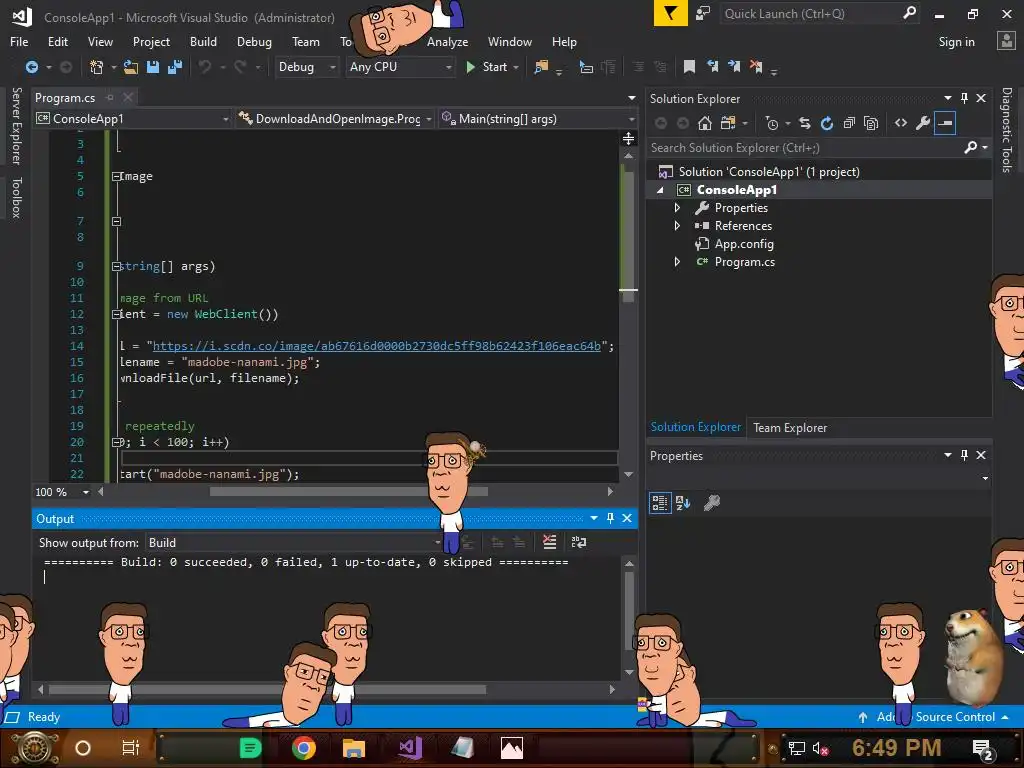Open the Debug configuration dropdown
The width and height of the screenshot is (1024, 768).
[x=306, y=67]
